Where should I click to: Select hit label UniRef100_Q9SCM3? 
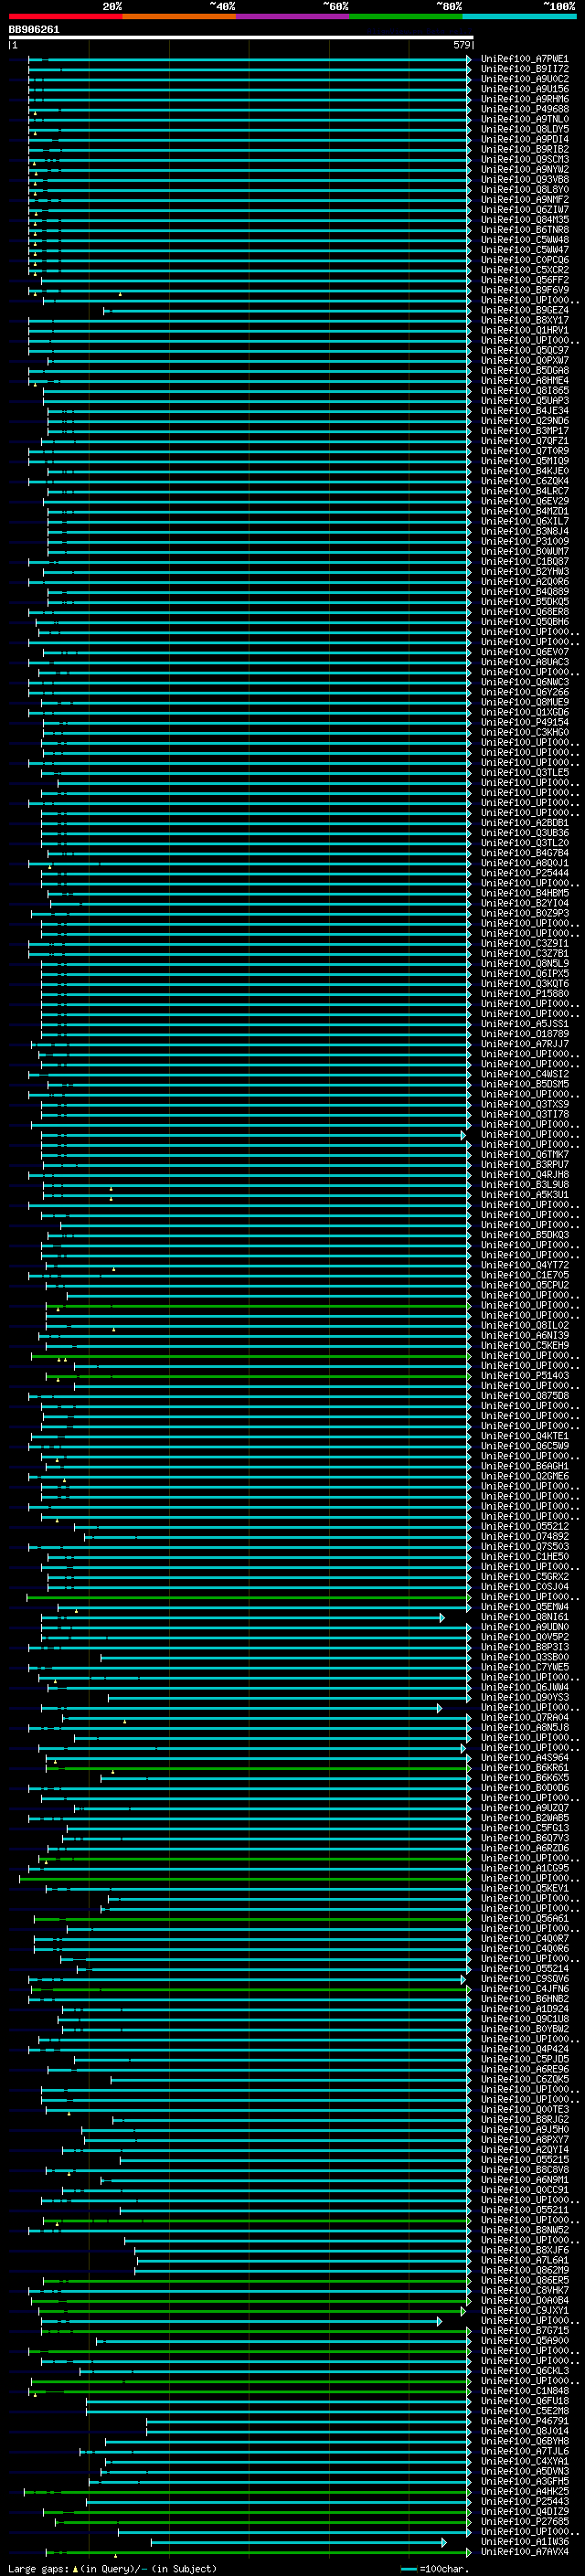(x=524, y=159)
